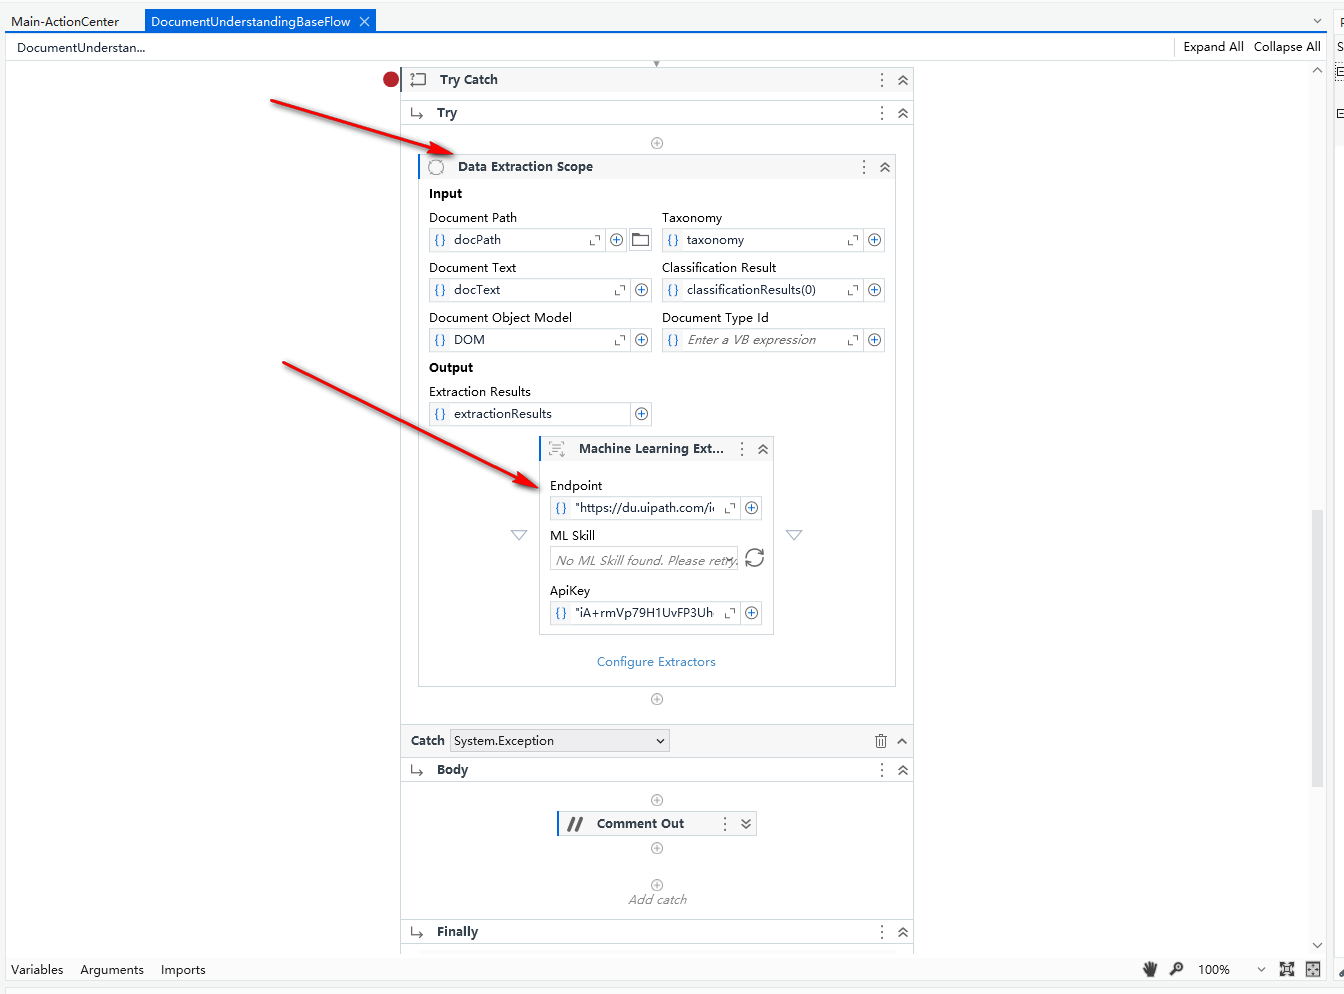Collapse the Try Catch activity
The height and width of the screenshot is (994, 1344).
tap(903, 80)
